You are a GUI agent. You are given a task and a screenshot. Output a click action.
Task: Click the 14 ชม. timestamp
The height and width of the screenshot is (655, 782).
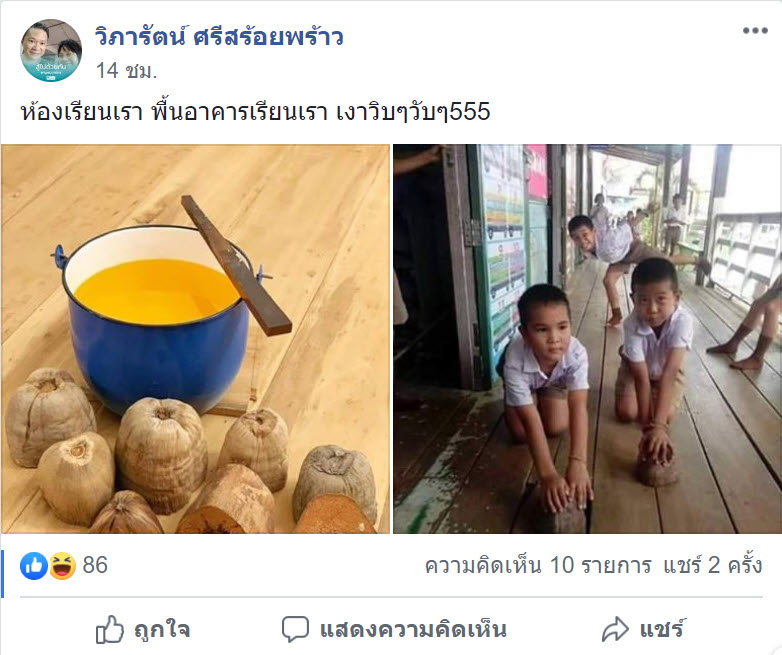point(127,70)
